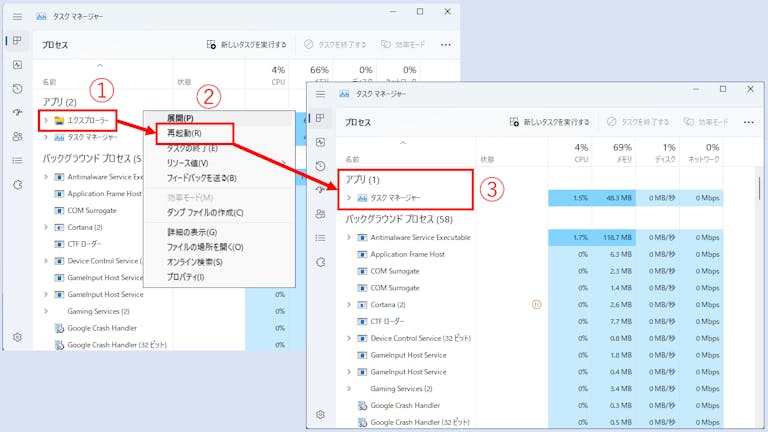Image resolution: width=768 pixels, height=432 pixels.
Task: Click Antimalware Service Executable icon in front window
Action: click(362, 238)
